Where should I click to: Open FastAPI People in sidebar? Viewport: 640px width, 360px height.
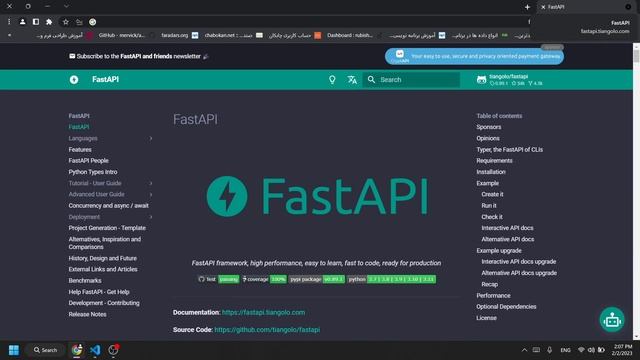pyautogui.click(x=89, y=161)
